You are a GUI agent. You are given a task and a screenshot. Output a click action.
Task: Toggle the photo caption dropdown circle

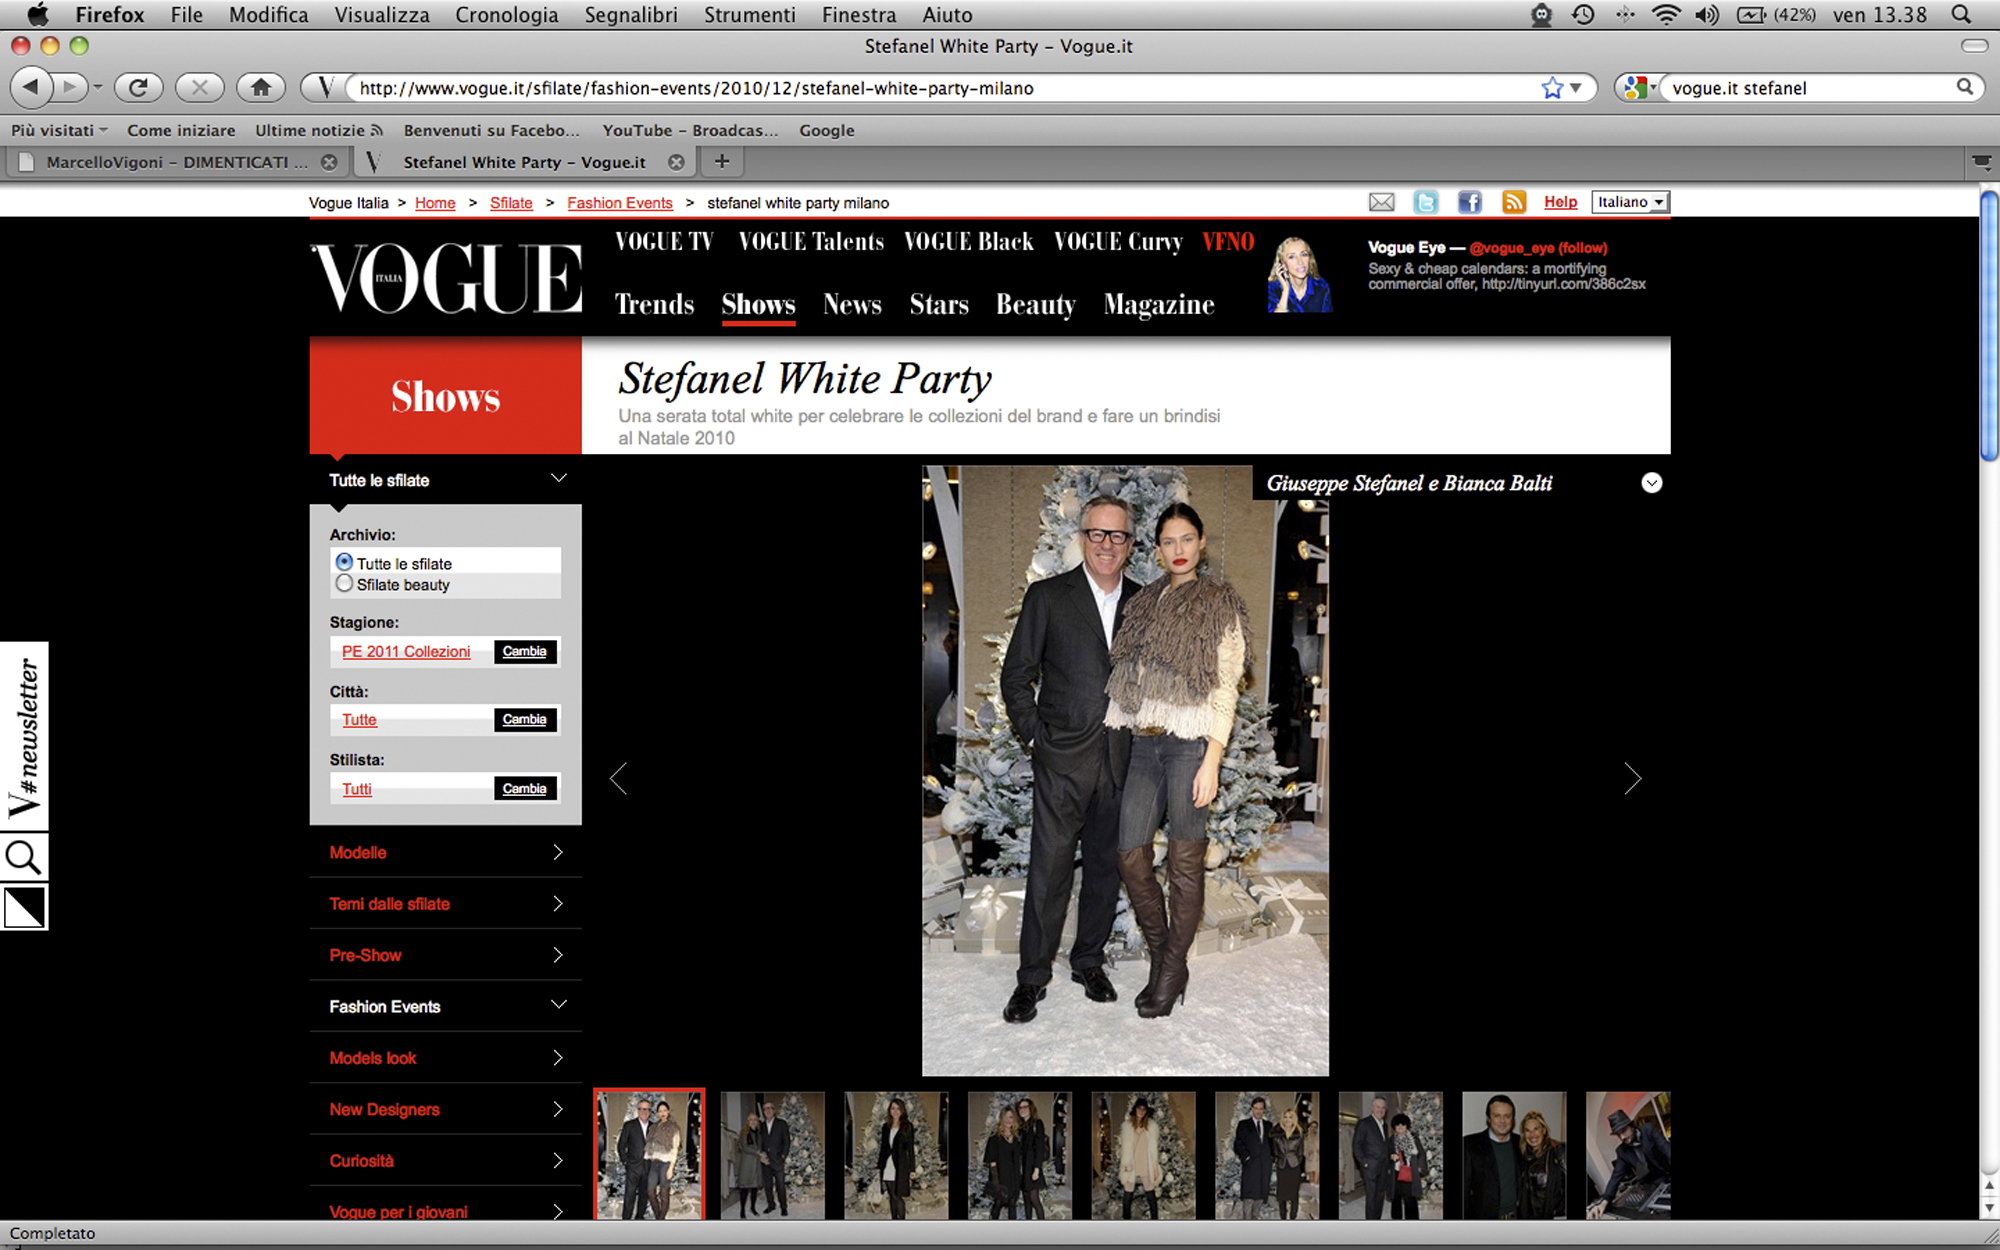tap(1651, 483)
